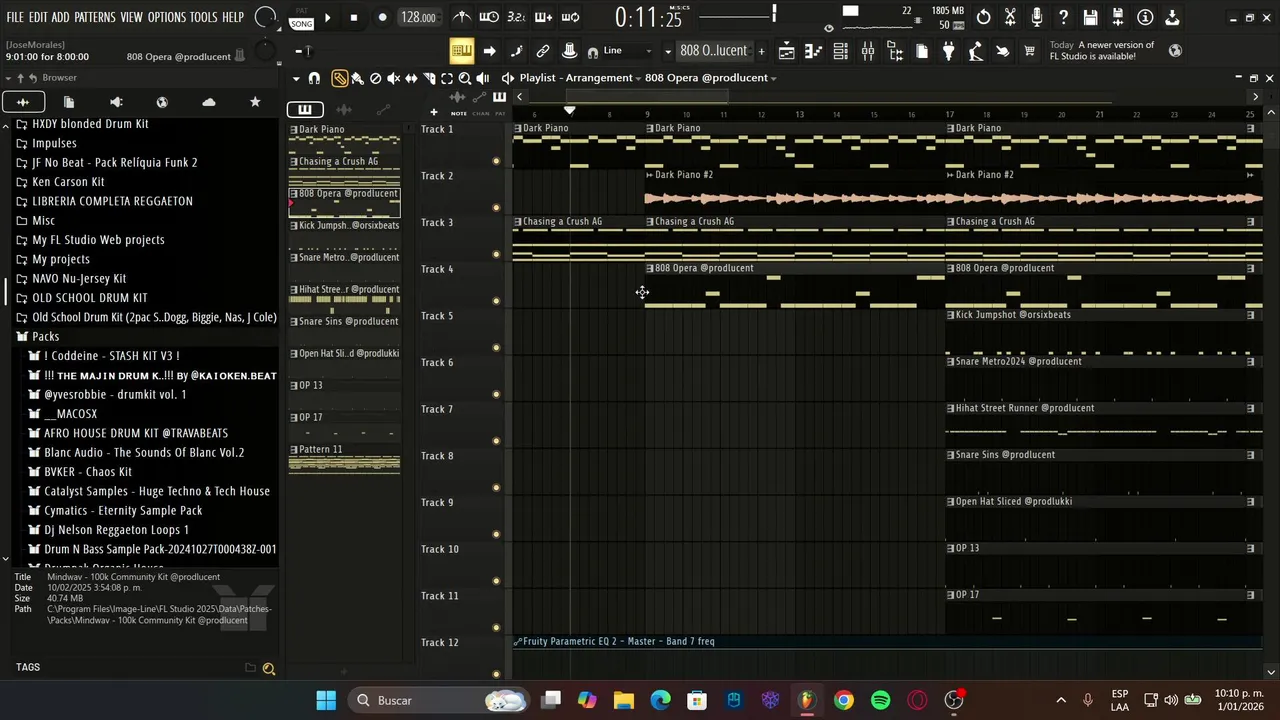Mute Track 9 via its green dot
The width and height of the screenshot is (1280, 720).
click(x=496, y=534)
